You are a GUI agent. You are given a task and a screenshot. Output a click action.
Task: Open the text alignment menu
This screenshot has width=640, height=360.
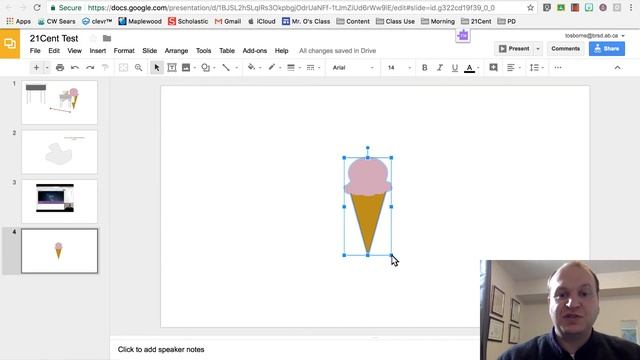tap(511, 68)
